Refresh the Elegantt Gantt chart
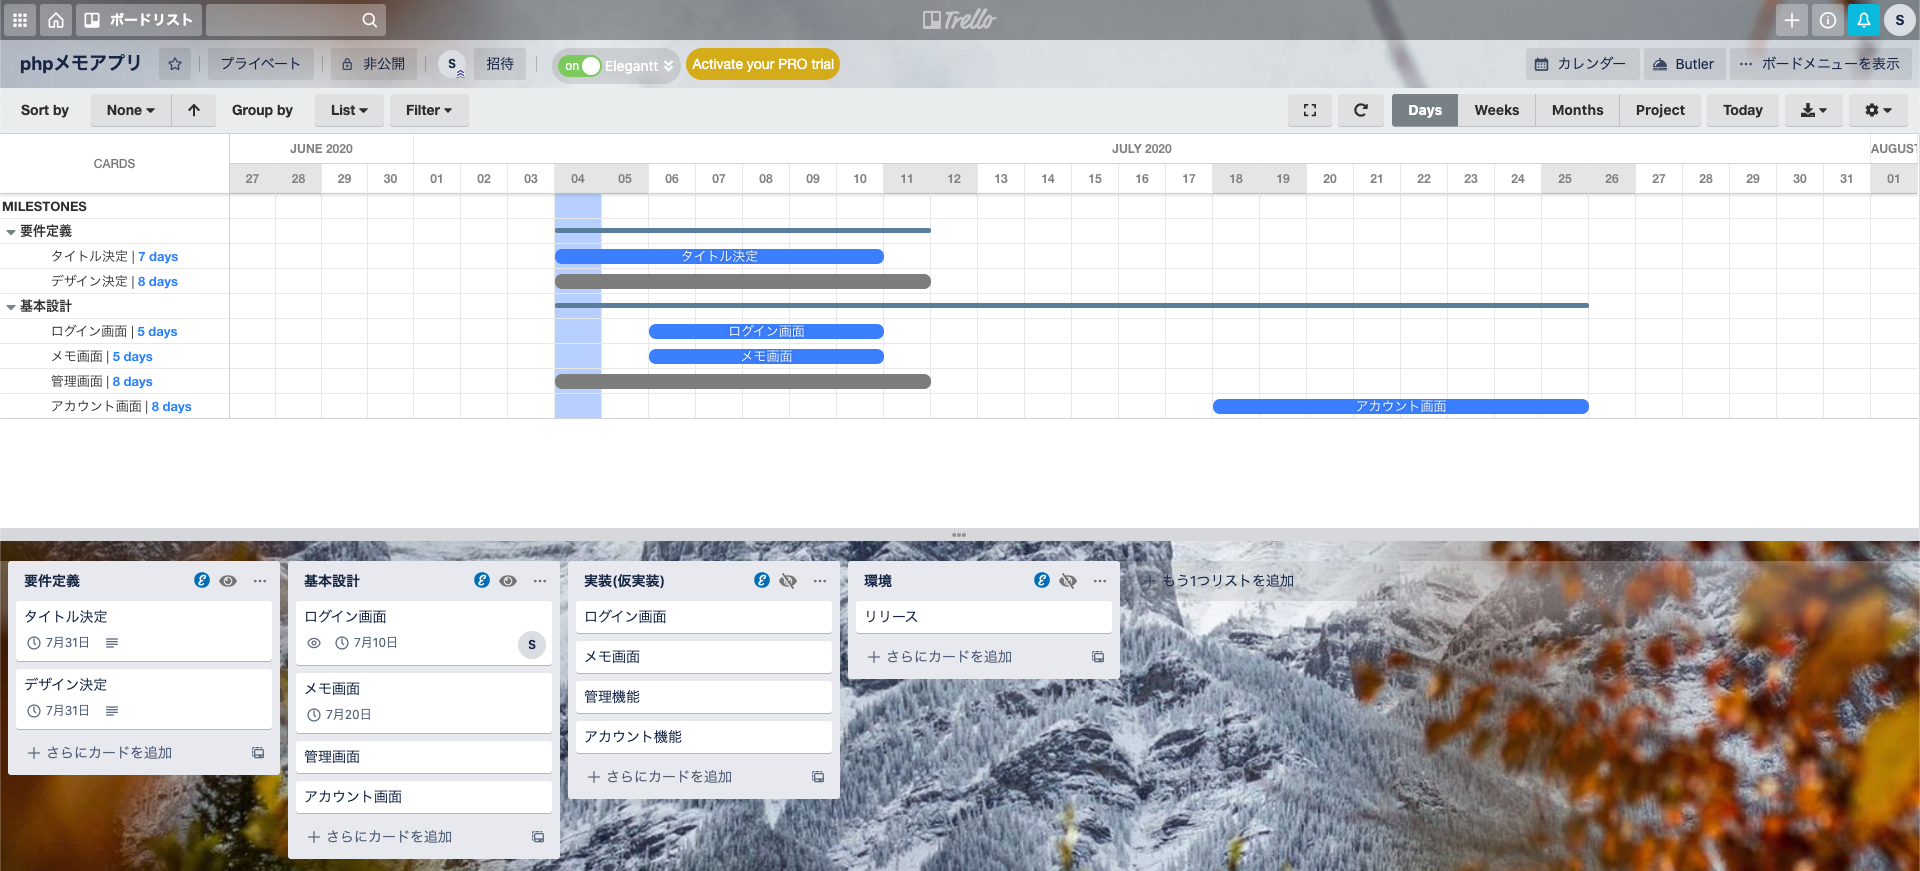 (x=1360, y=110)
